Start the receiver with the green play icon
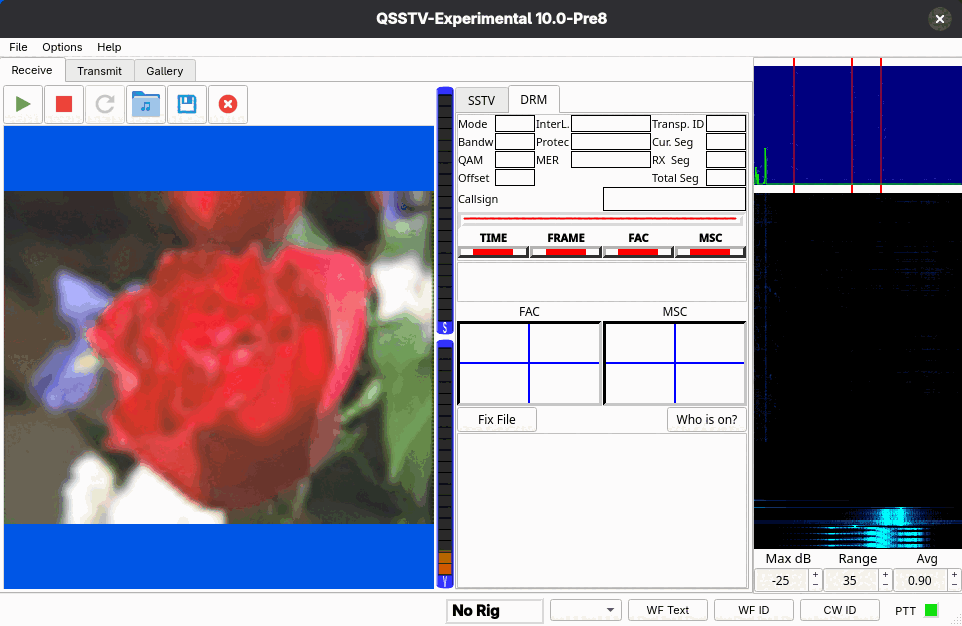Viewport: 962px width, 626px height. tap(23, 104)
